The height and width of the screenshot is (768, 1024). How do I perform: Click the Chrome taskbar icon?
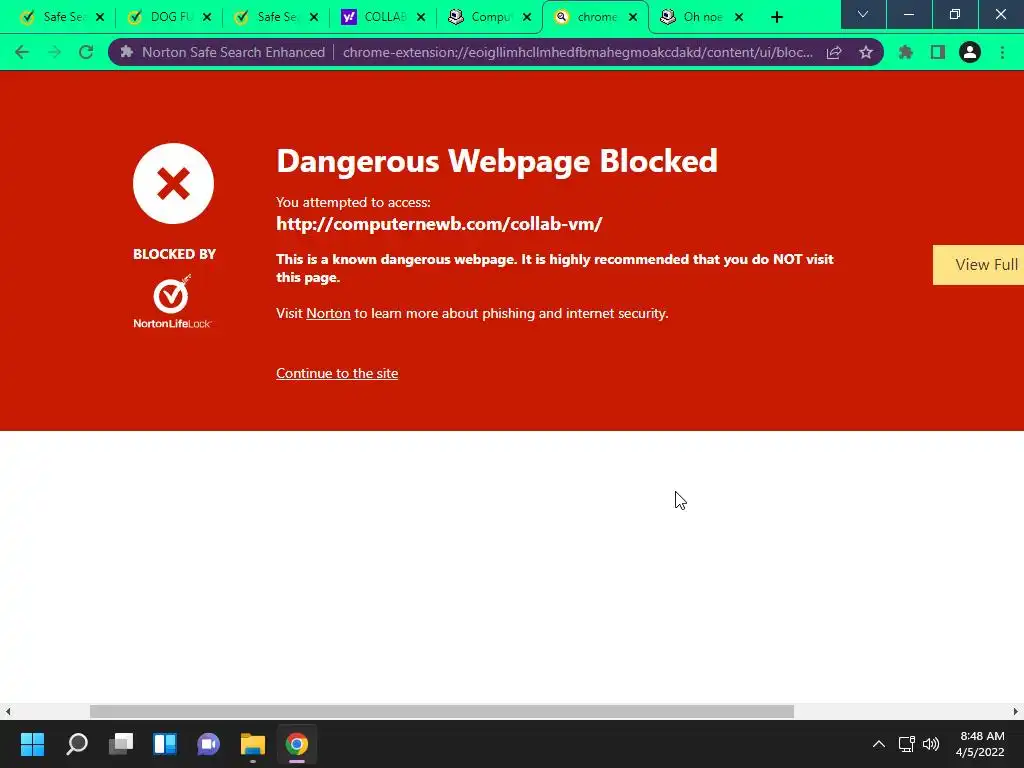click(x=296, y=744)
